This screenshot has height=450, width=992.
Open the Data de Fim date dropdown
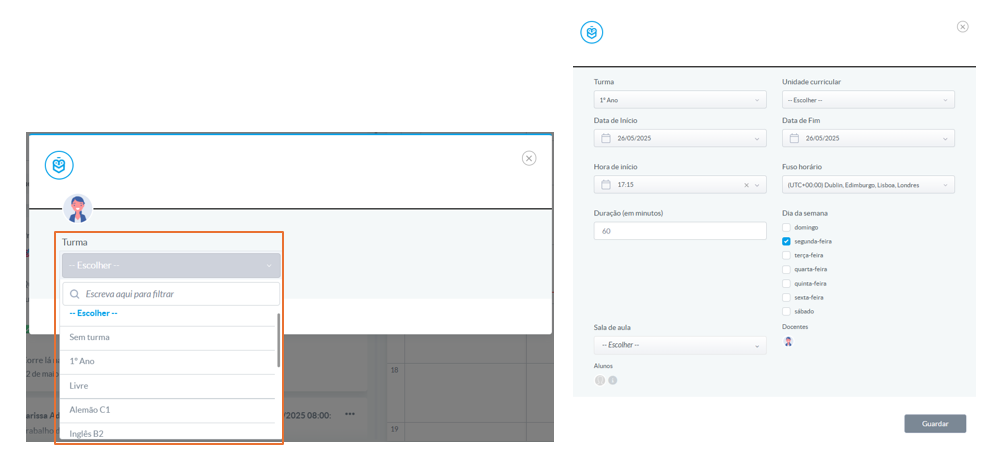click(869, 138)
